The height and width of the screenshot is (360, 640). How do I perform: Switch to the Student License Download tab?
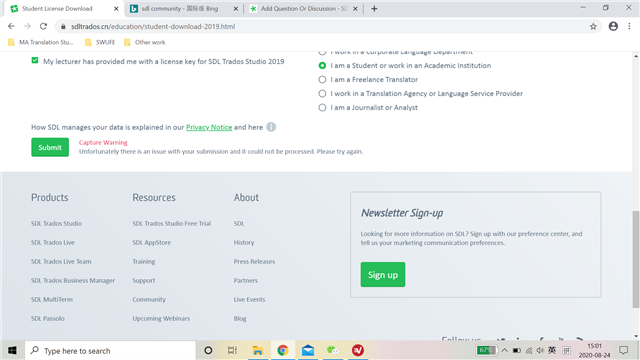tap(61, 9)
